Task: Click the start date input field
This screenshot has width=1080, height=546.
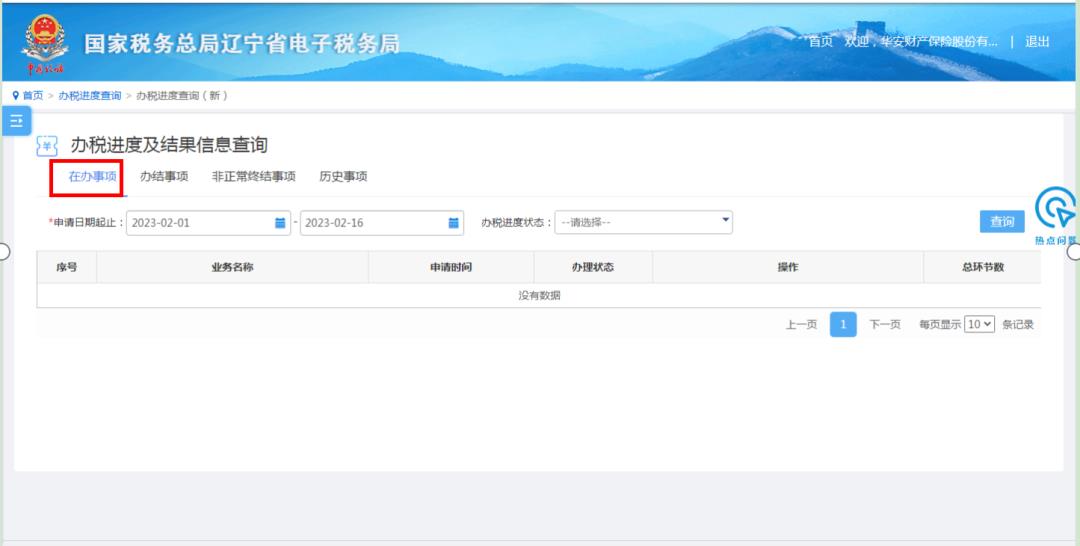Action: [200, 223]
